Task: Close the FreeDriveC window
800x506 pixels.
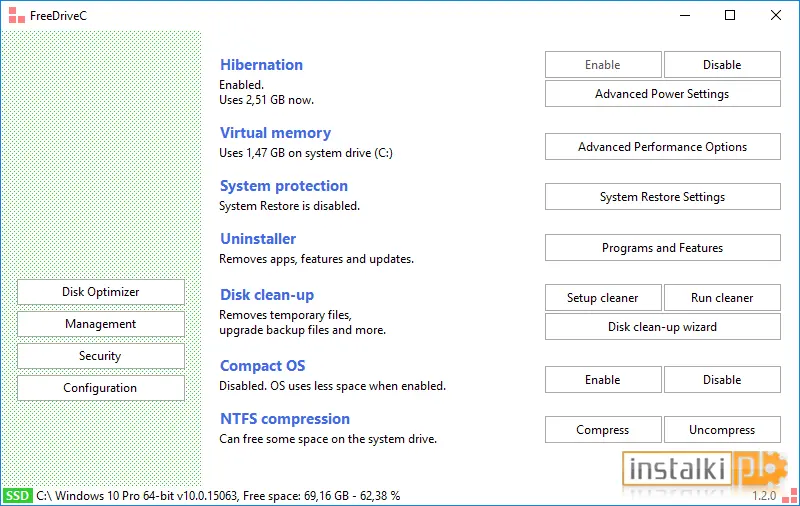Action: 776,15
